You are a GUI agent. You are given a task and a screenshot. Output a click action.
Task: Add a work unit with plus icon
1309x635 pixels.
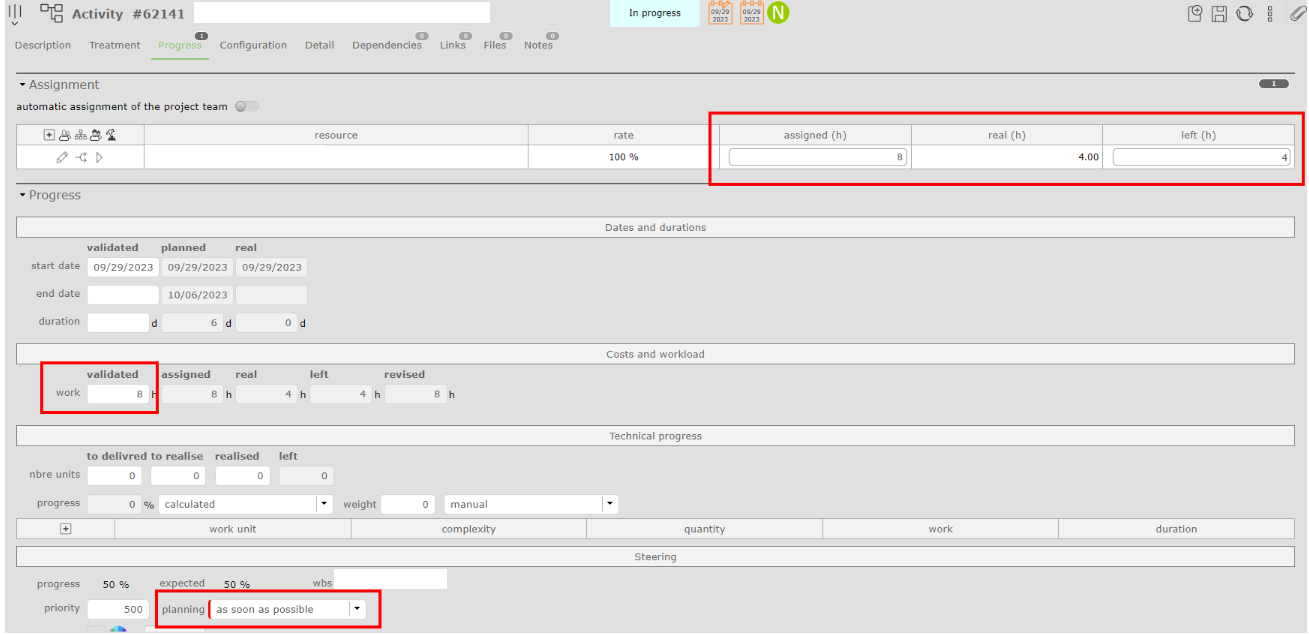point(66,529)
